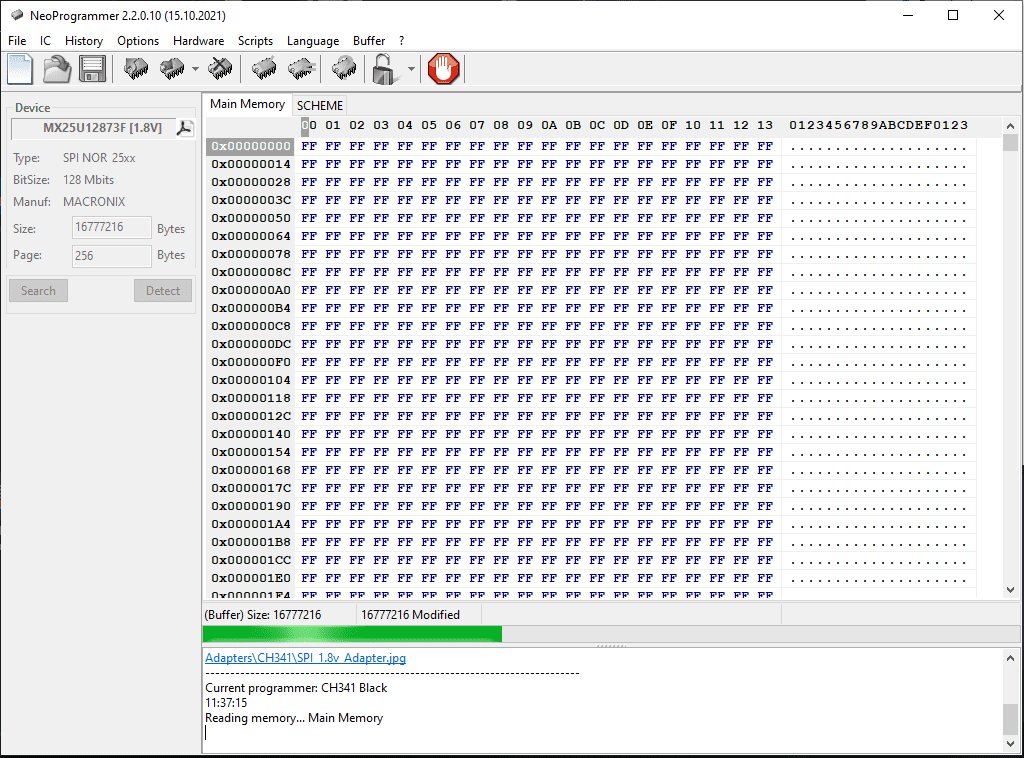Select address row 0x00000000
Screen dimensions: 1024x758
[251, 146]
